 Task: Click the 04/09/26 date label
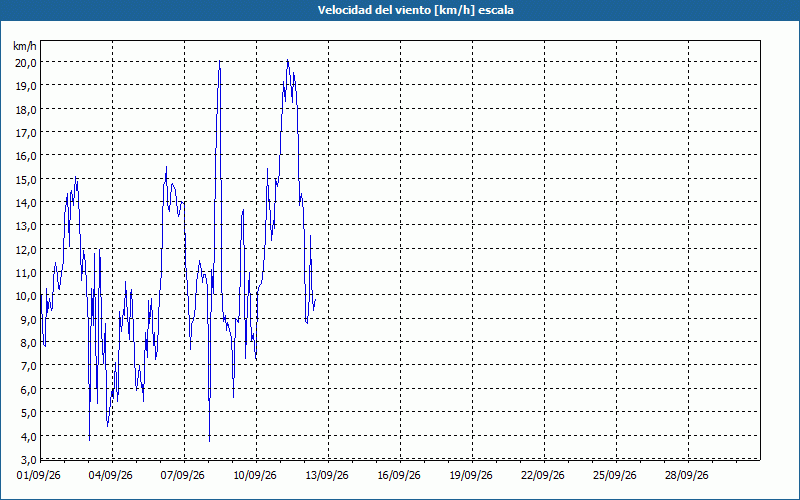pyautogui.click(x=111, y=476)
